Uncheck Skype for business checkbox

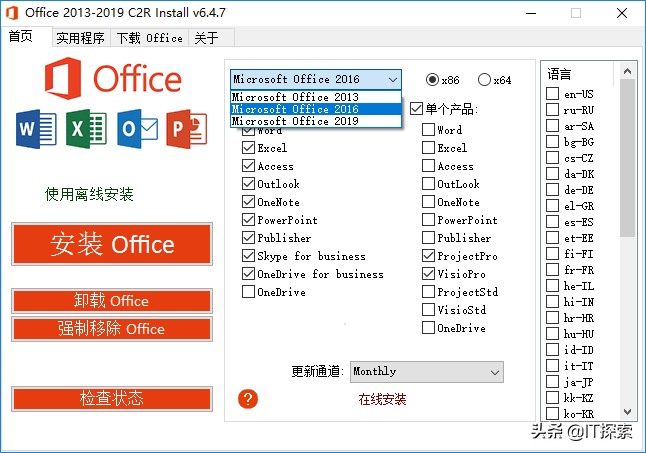(x=248, y=256)
